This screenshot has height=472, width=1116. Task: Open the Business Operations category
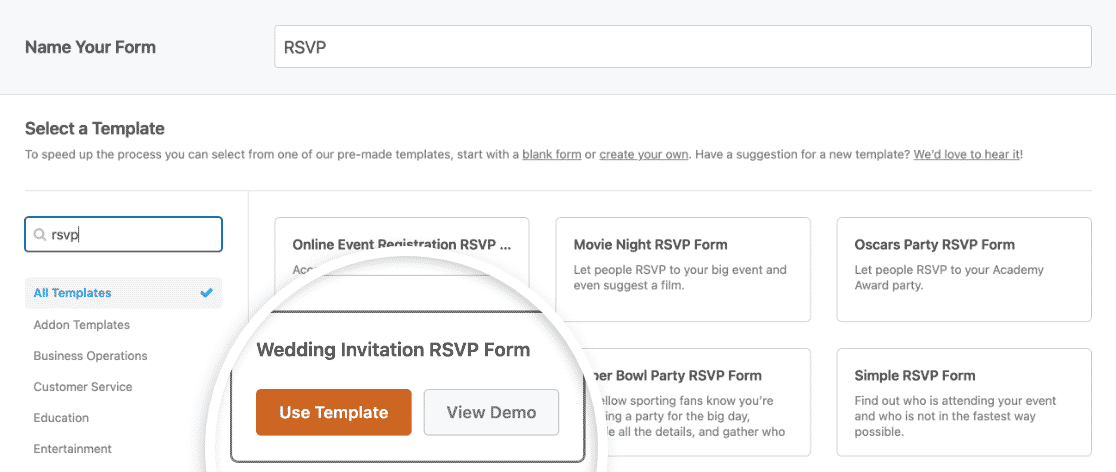pyautogui.click(x=90, y=356)
